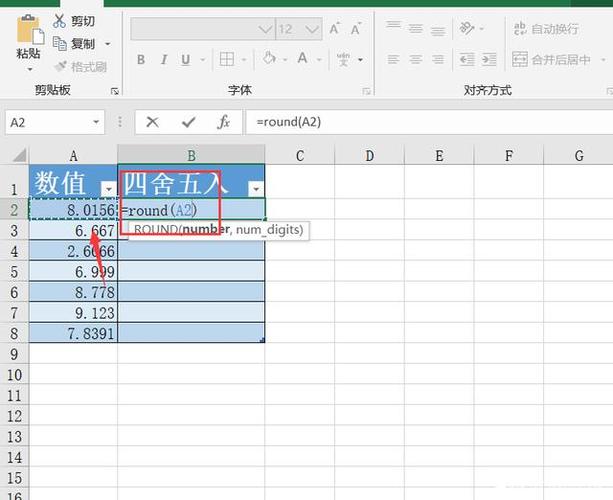Select row 10 header
The image size is (613, 500).
pyautogui.click(x=14, y=375)
